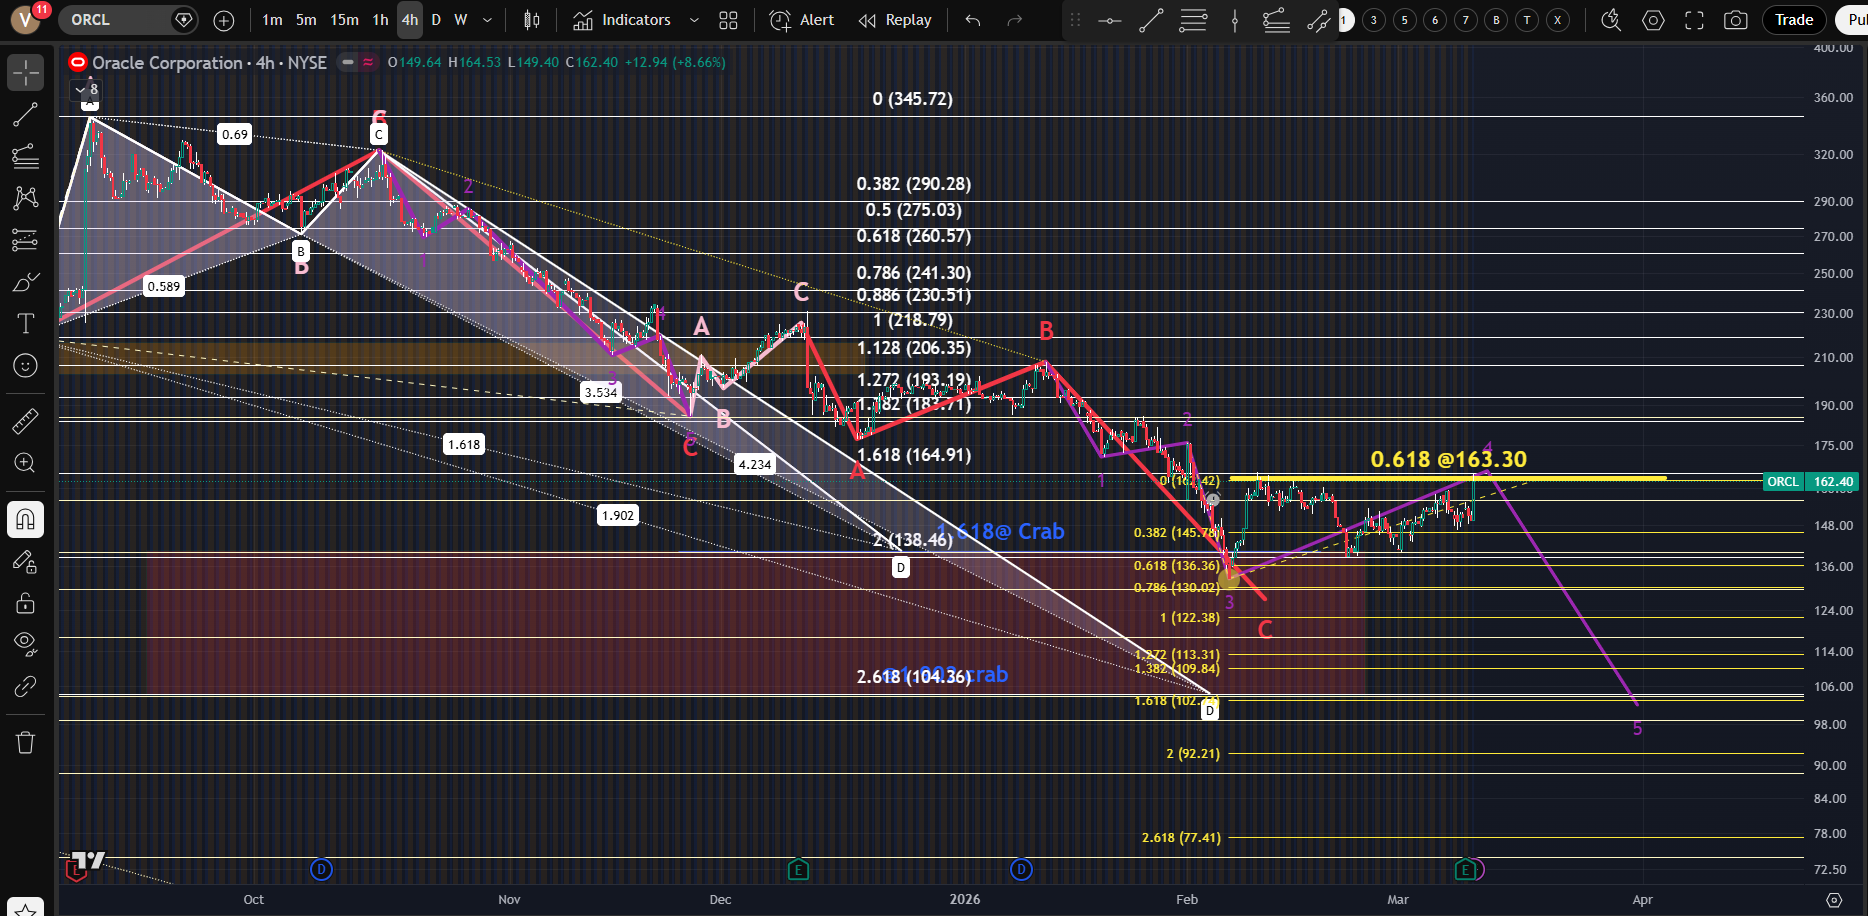Screen dimensions: 1868x916
Task: Open the Fibonacci retracement tools
Action: 25,156
